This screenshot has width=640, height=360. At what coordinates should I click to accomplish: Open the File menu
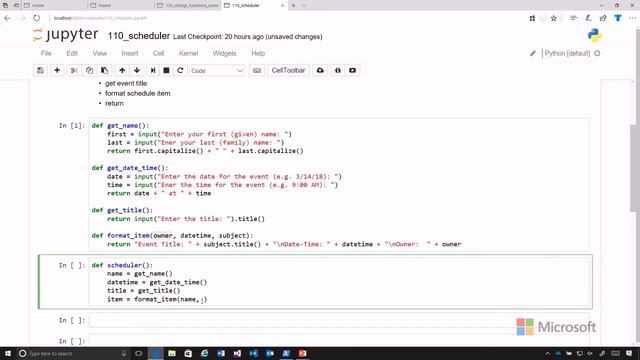(x=46, y=53)
